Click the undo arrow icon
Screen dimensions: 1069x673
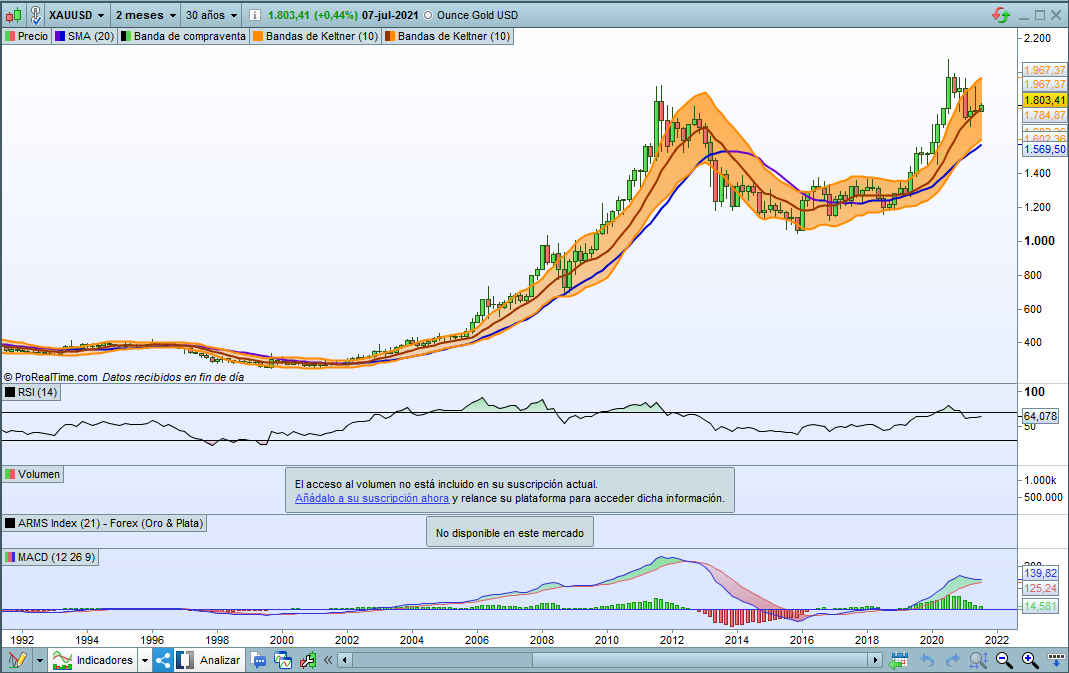(927, 660)
